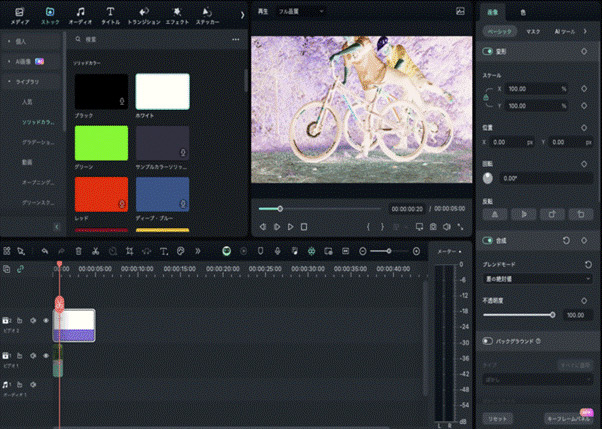602x429 pixels.
Task: Click the 不透明度 opacity slider
Action: [518, 314]
